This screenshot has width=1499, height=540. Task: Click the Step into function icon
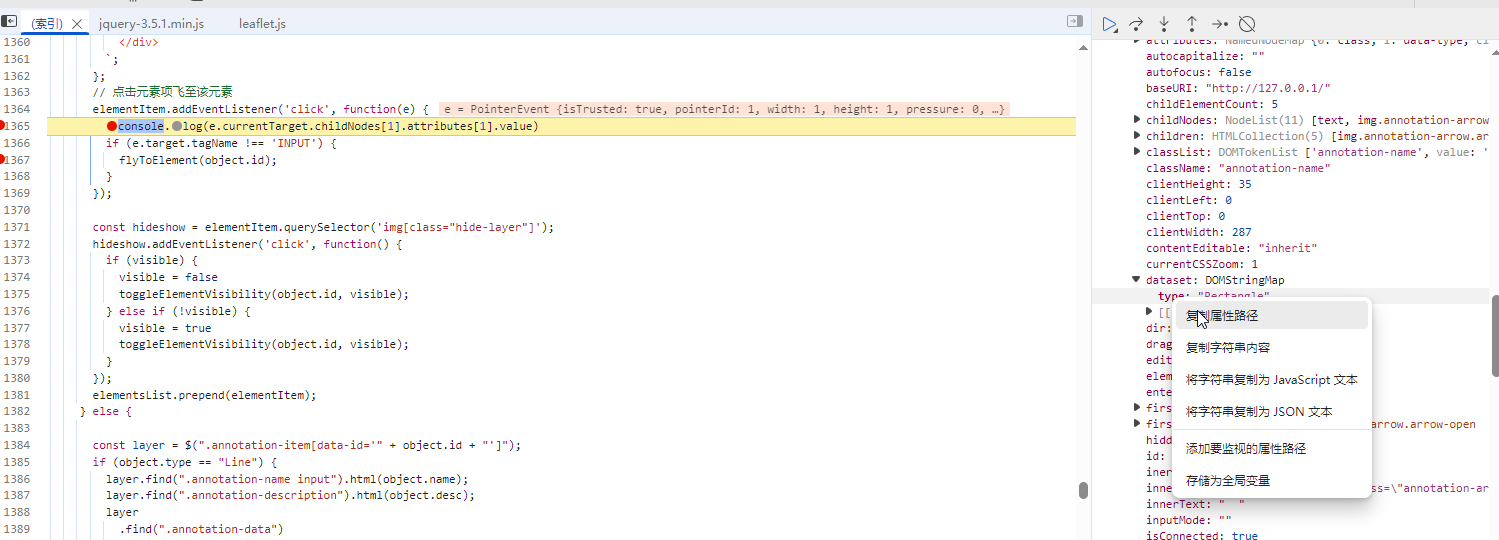click(x=1164, y=23)
